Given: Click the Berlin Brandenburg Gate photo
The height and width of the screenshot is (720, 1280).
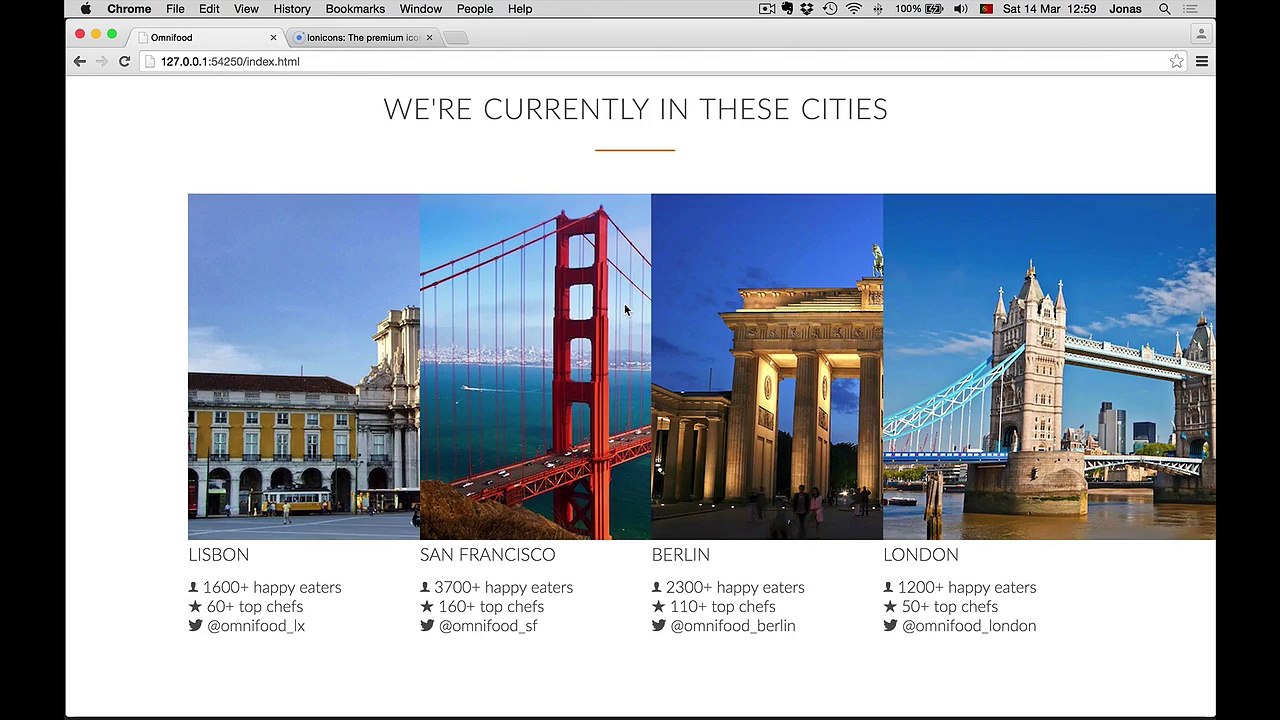Looking at the screenshot, I should click(x=767, y=367).
